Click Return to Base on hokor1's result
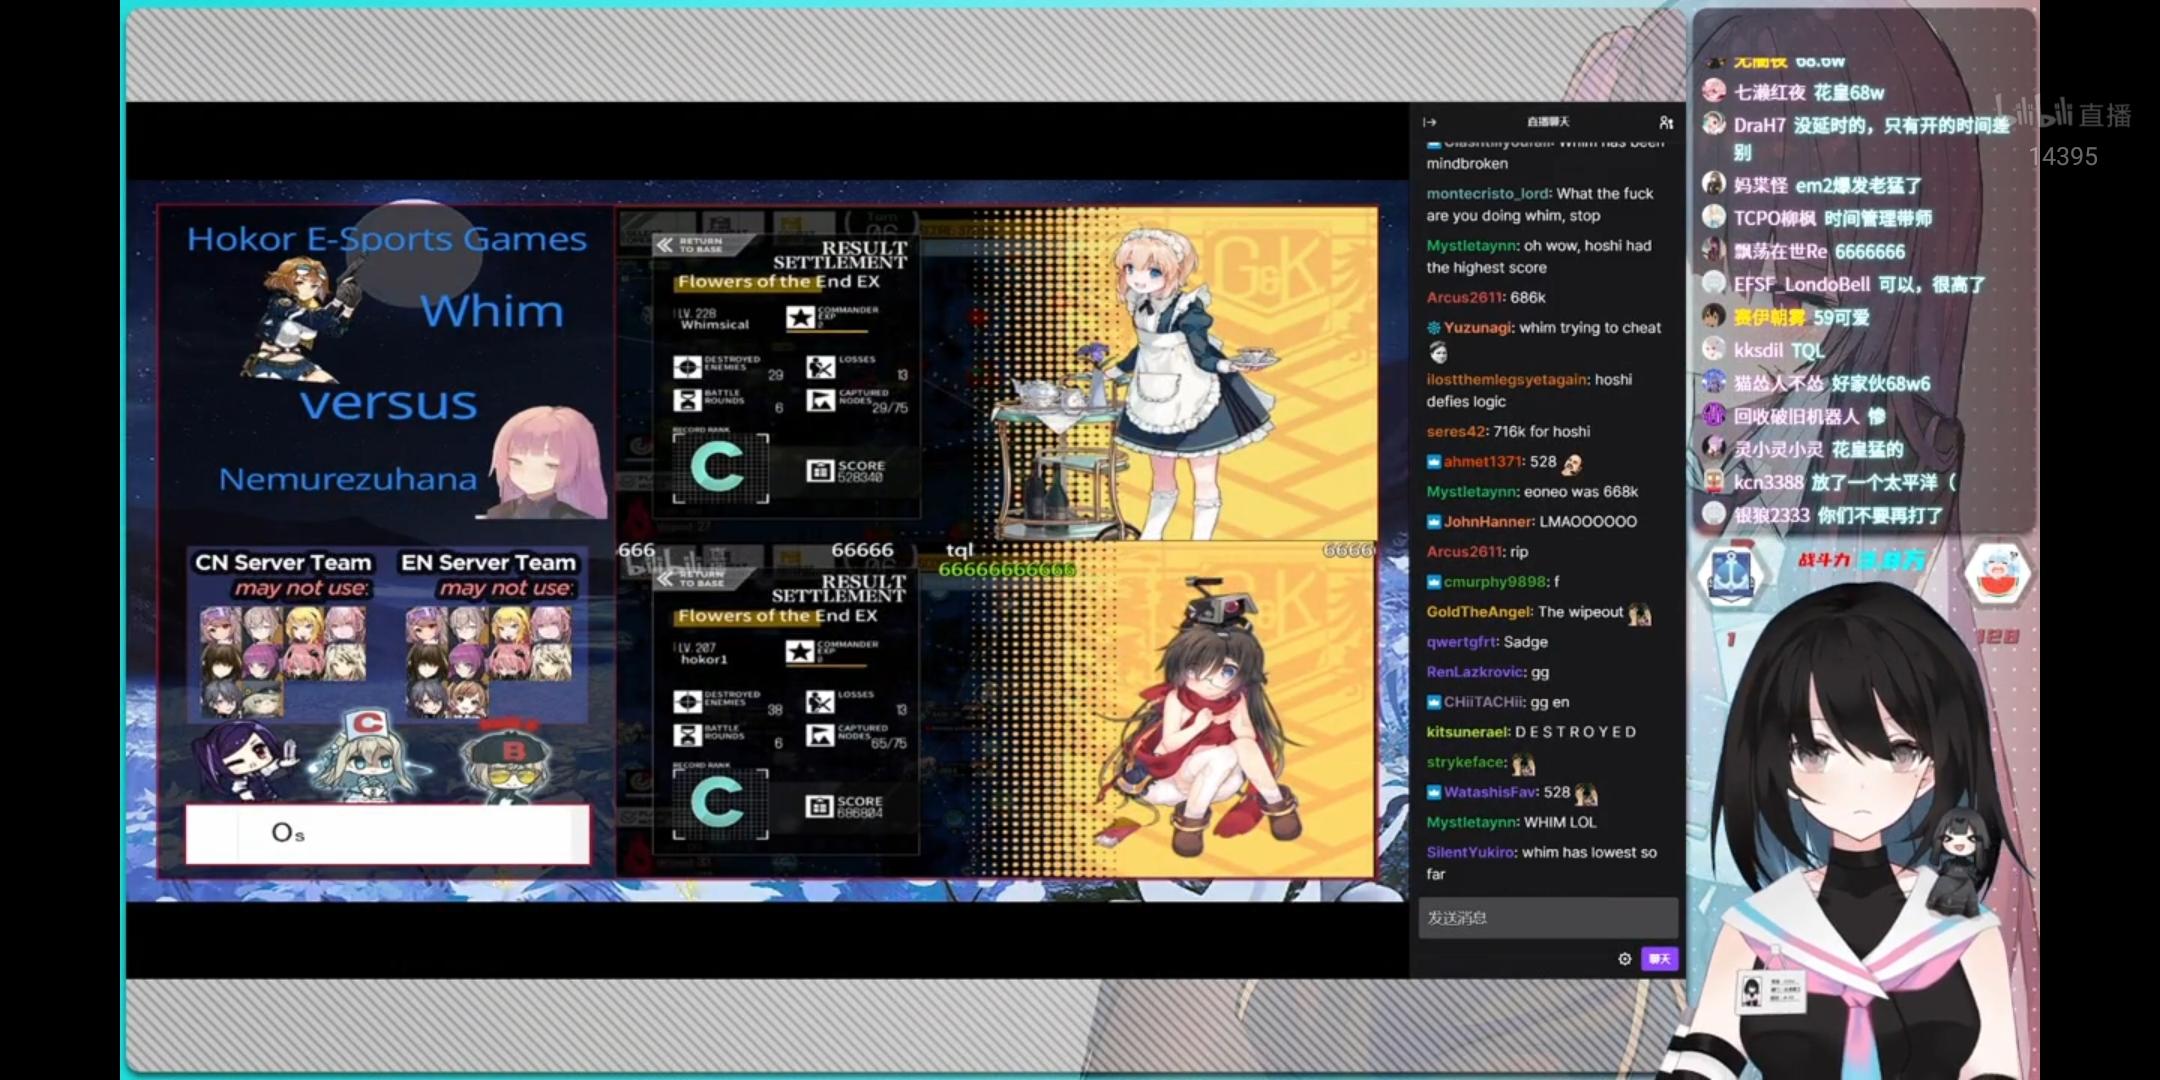This screenshot has height=1080, width=2160. click(x=703, y=578)
